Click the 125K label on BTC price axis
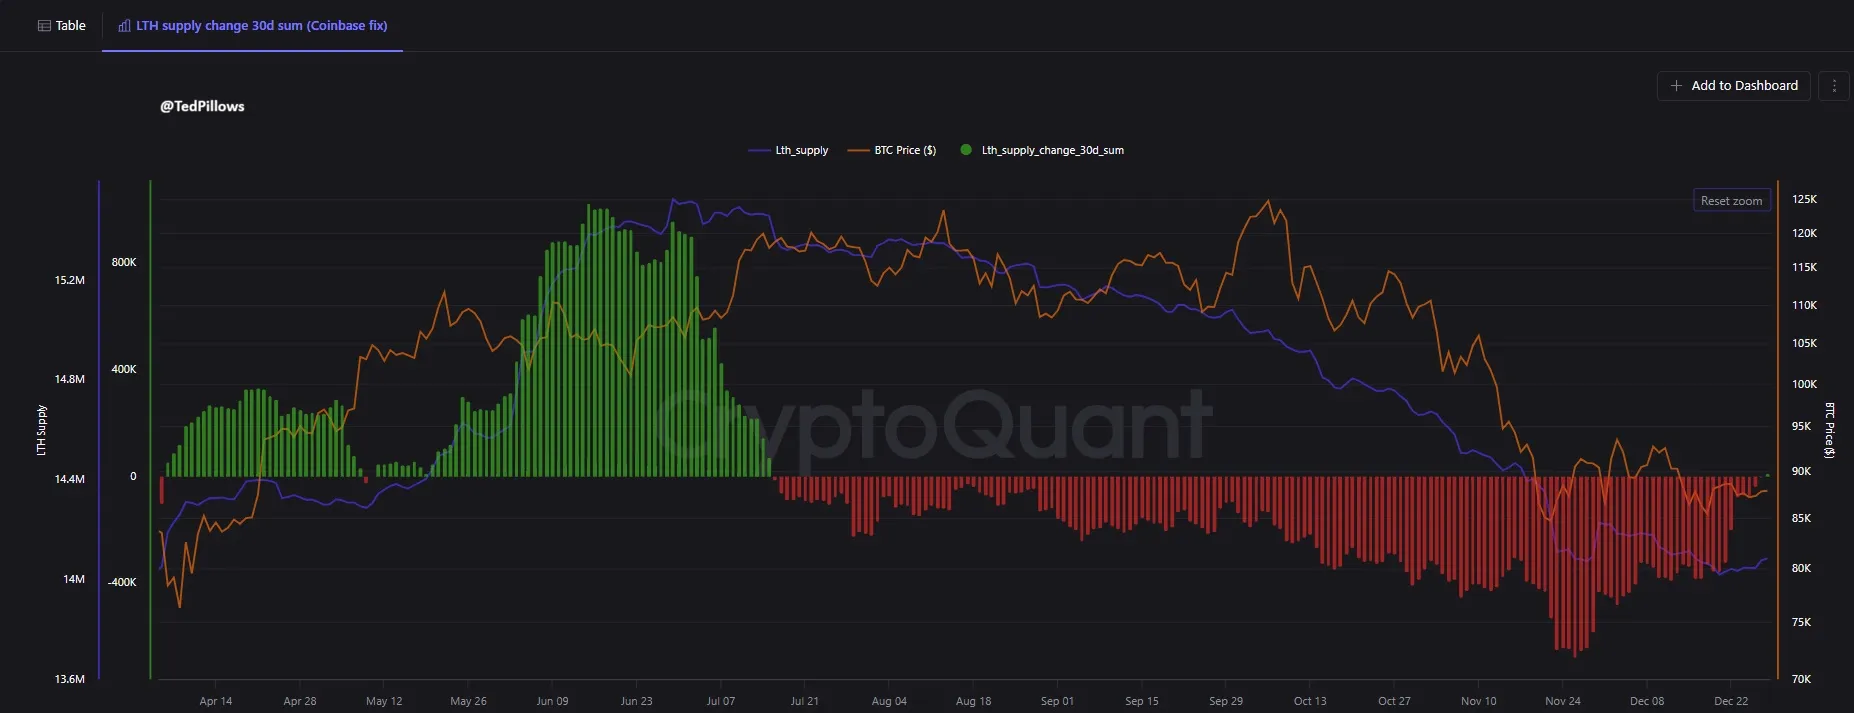This screenshot has width=1854, height=713. coord(1804,199)
